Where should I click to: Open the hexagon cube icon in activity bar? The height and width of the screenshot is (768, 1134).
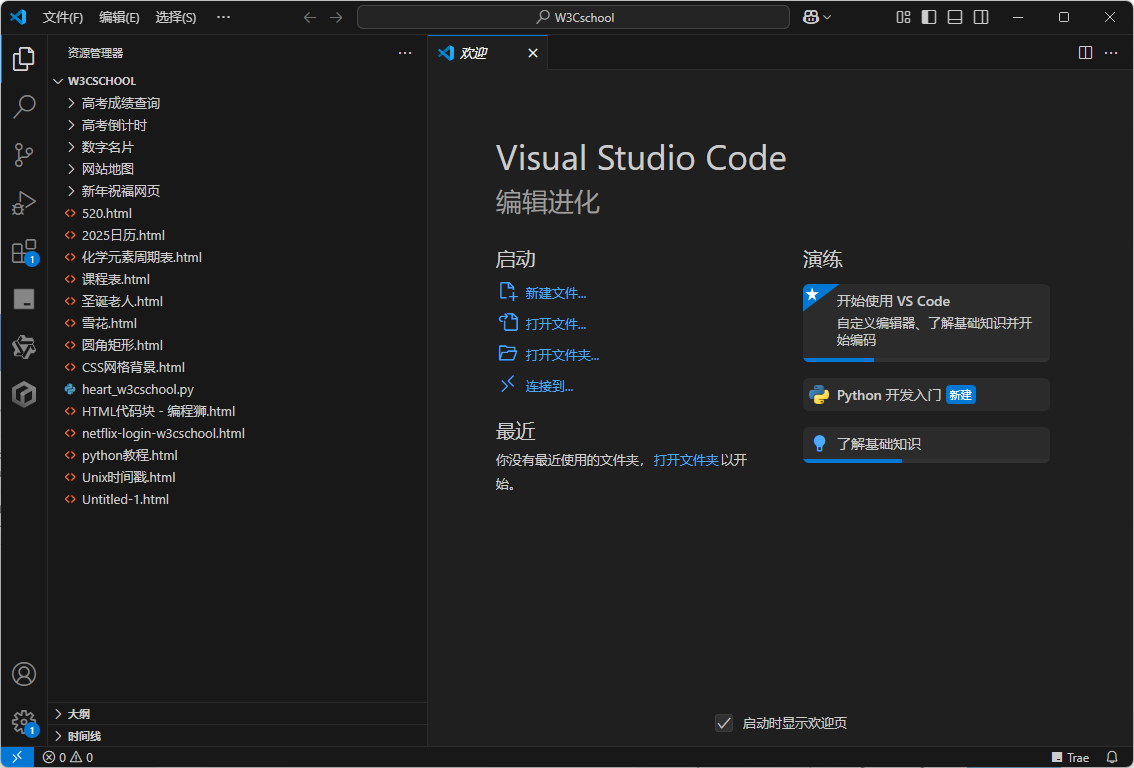24,395
